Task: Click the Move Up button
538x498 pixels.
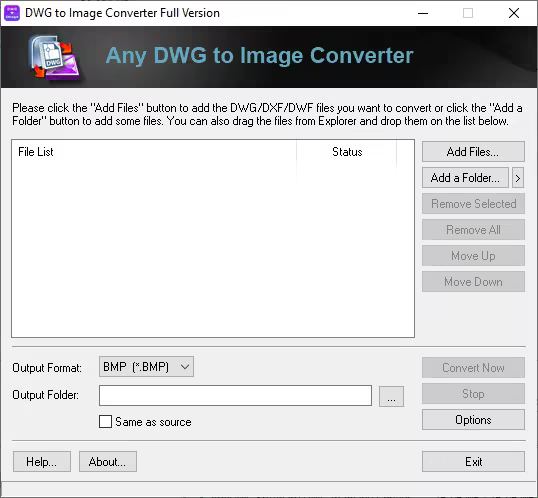Action: 473,256
